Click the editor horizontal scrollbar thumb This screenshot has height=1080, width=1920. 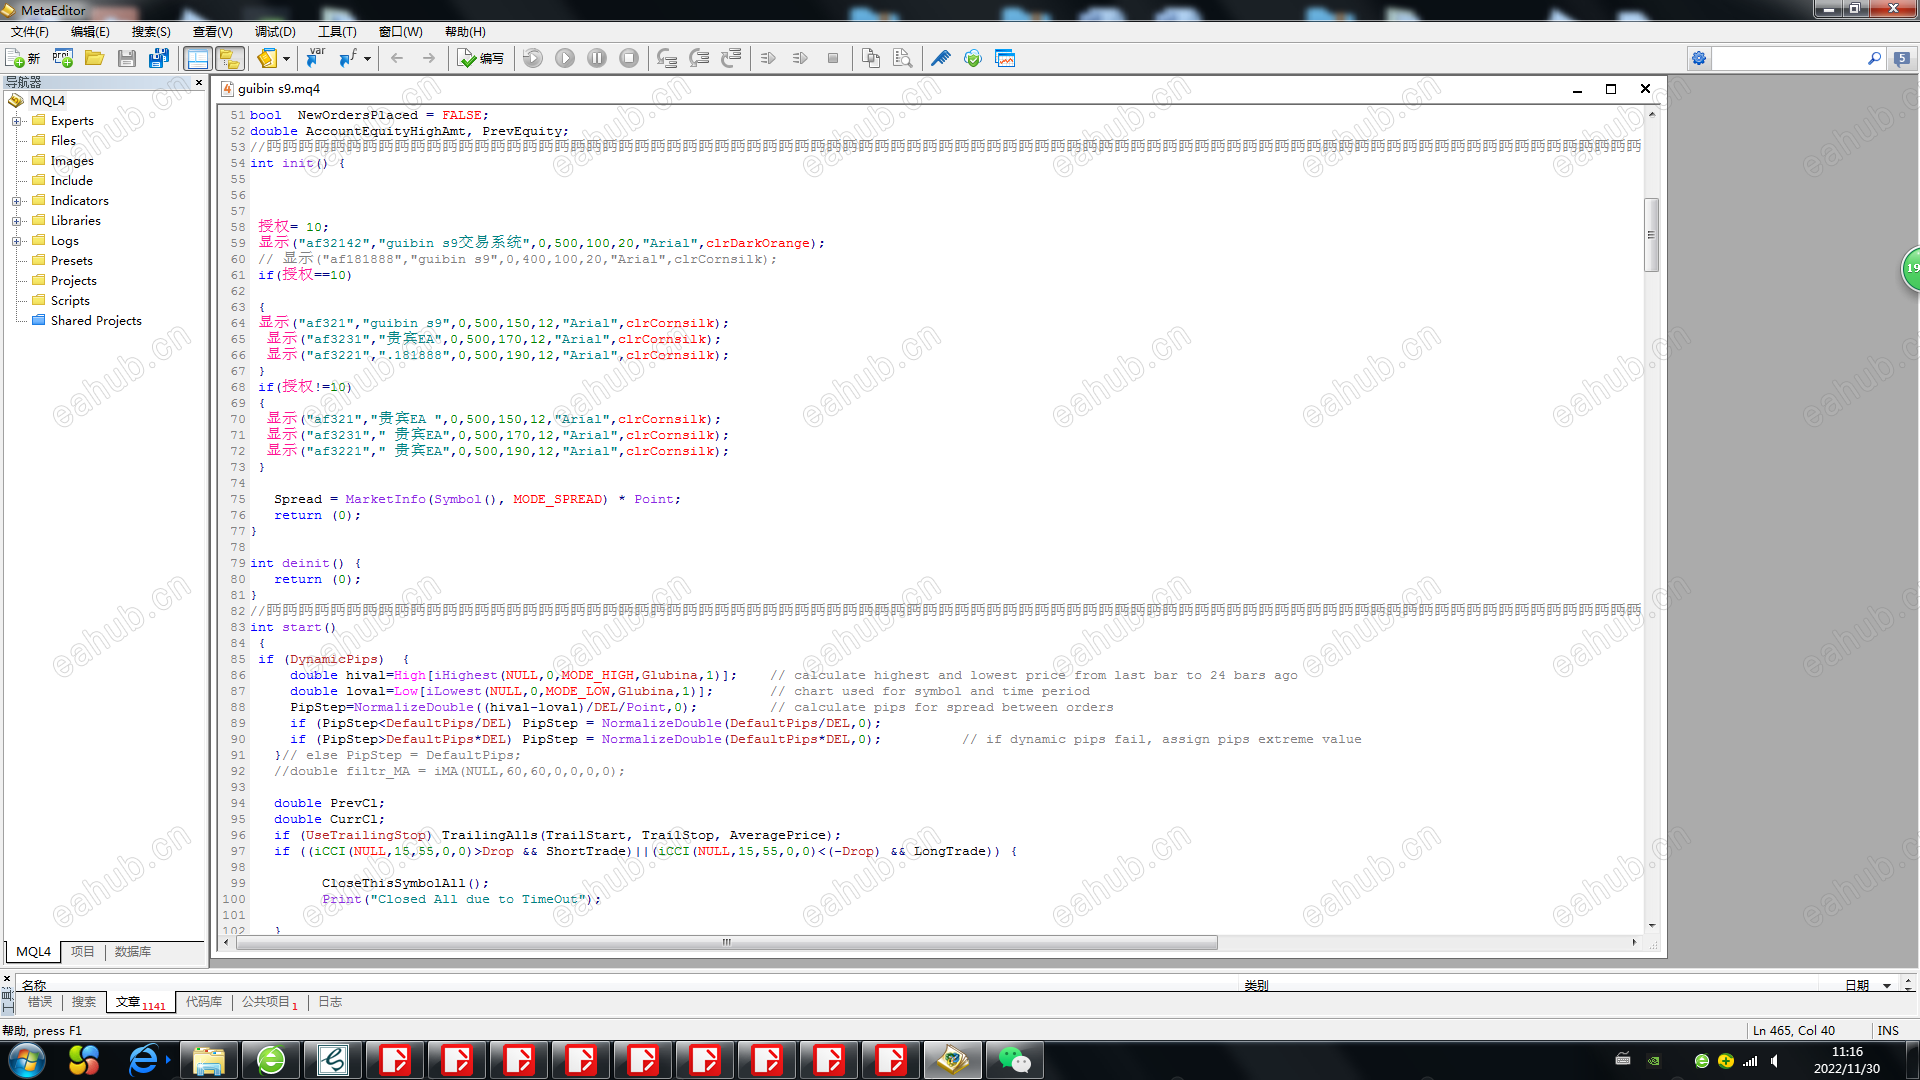click(727, 942)
